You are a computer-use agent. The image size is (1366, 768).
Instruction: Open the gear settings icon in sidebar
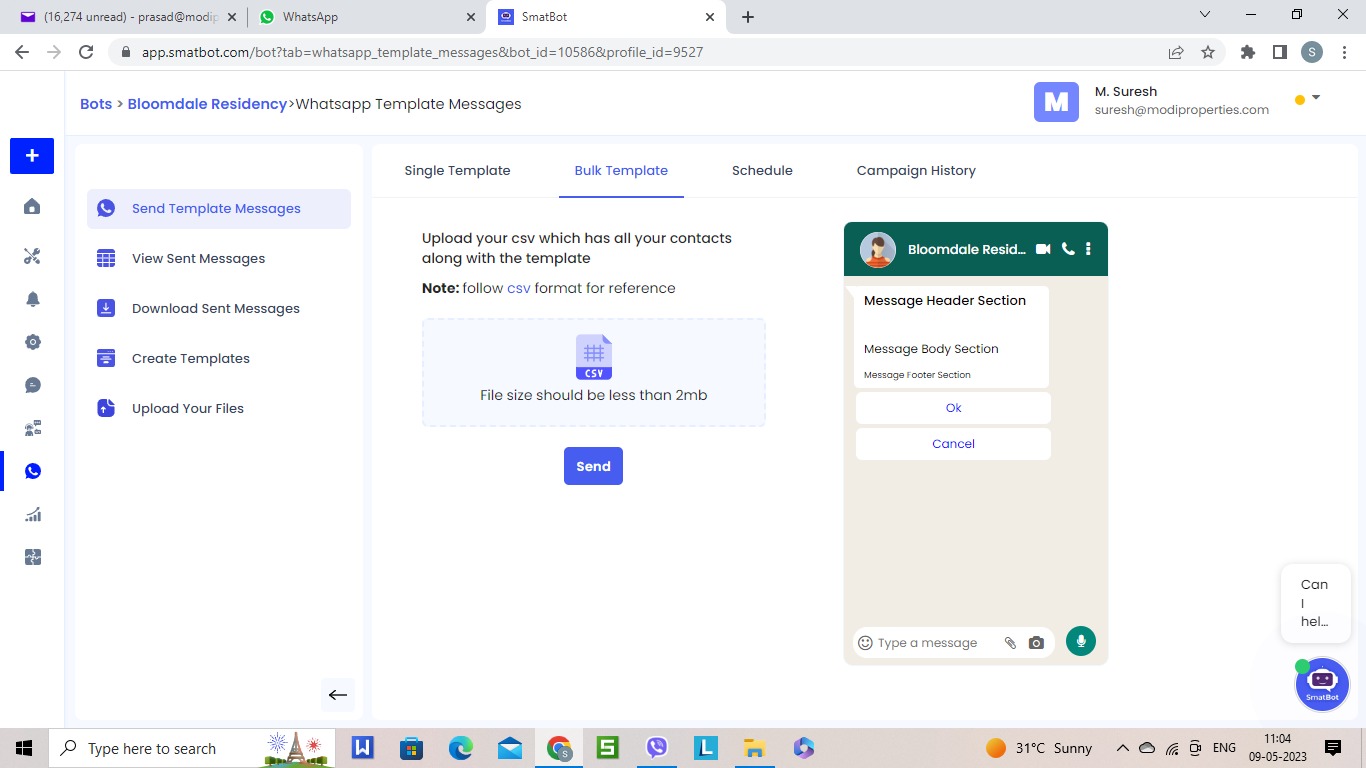pyautogui.click(x=32, y=342)
